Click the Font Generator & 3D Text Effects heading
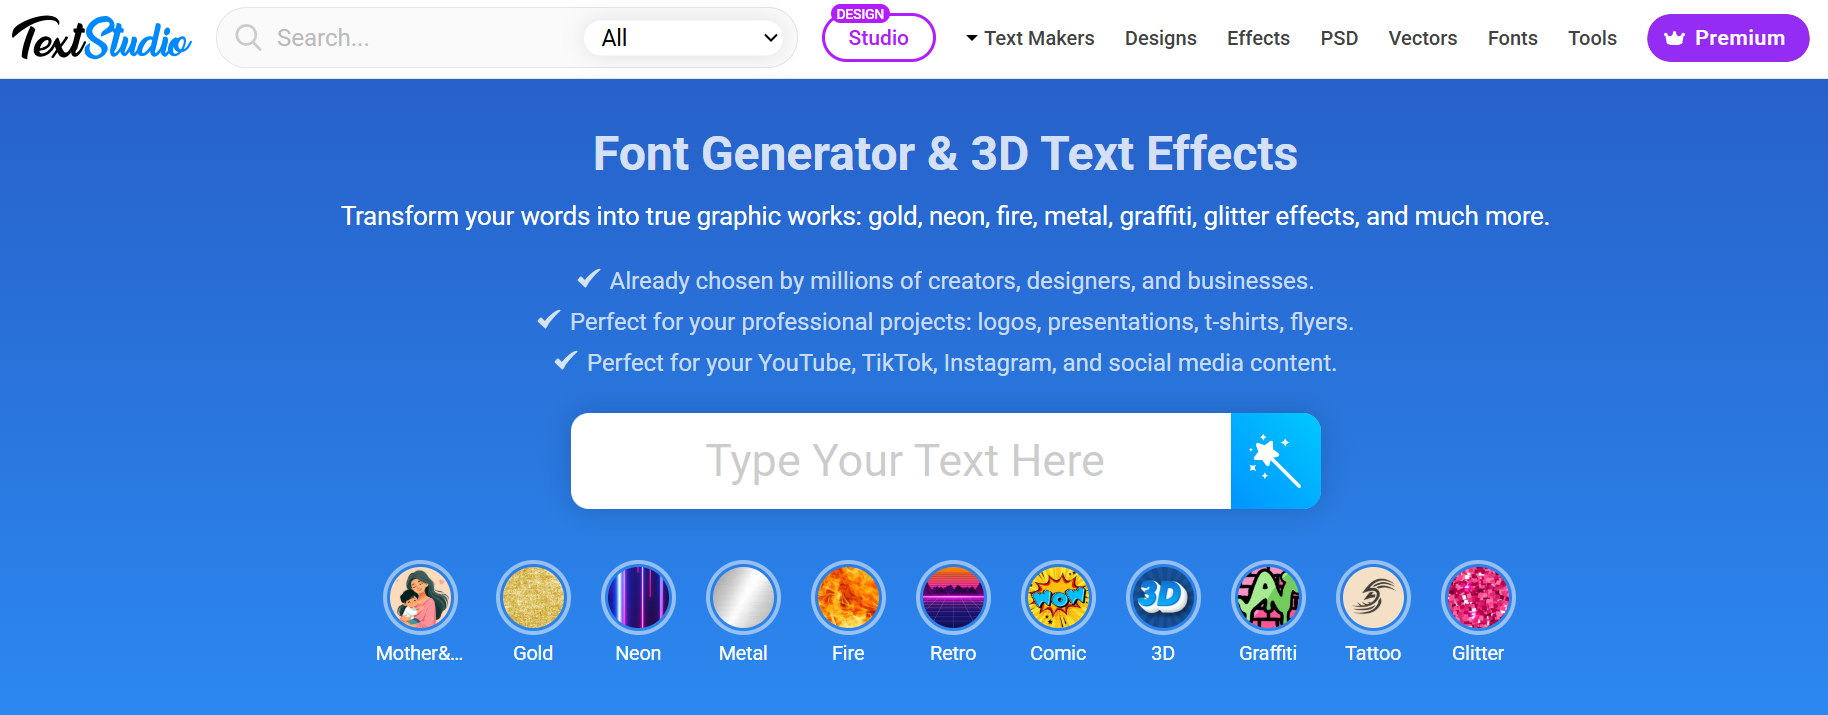The width and height of the screenshot is (1828, 715). pyautogui.click(x=945, y=154)
